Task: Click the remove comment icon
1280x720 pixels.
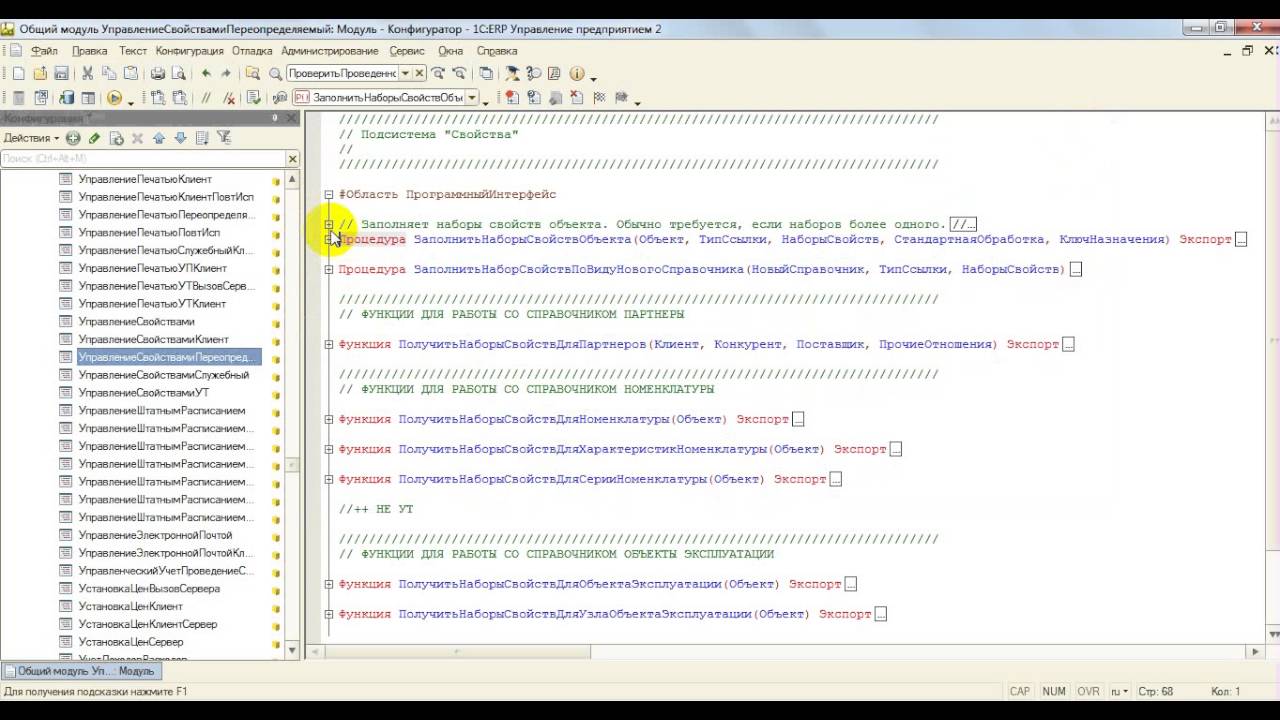Action: (x=229, y=98)
